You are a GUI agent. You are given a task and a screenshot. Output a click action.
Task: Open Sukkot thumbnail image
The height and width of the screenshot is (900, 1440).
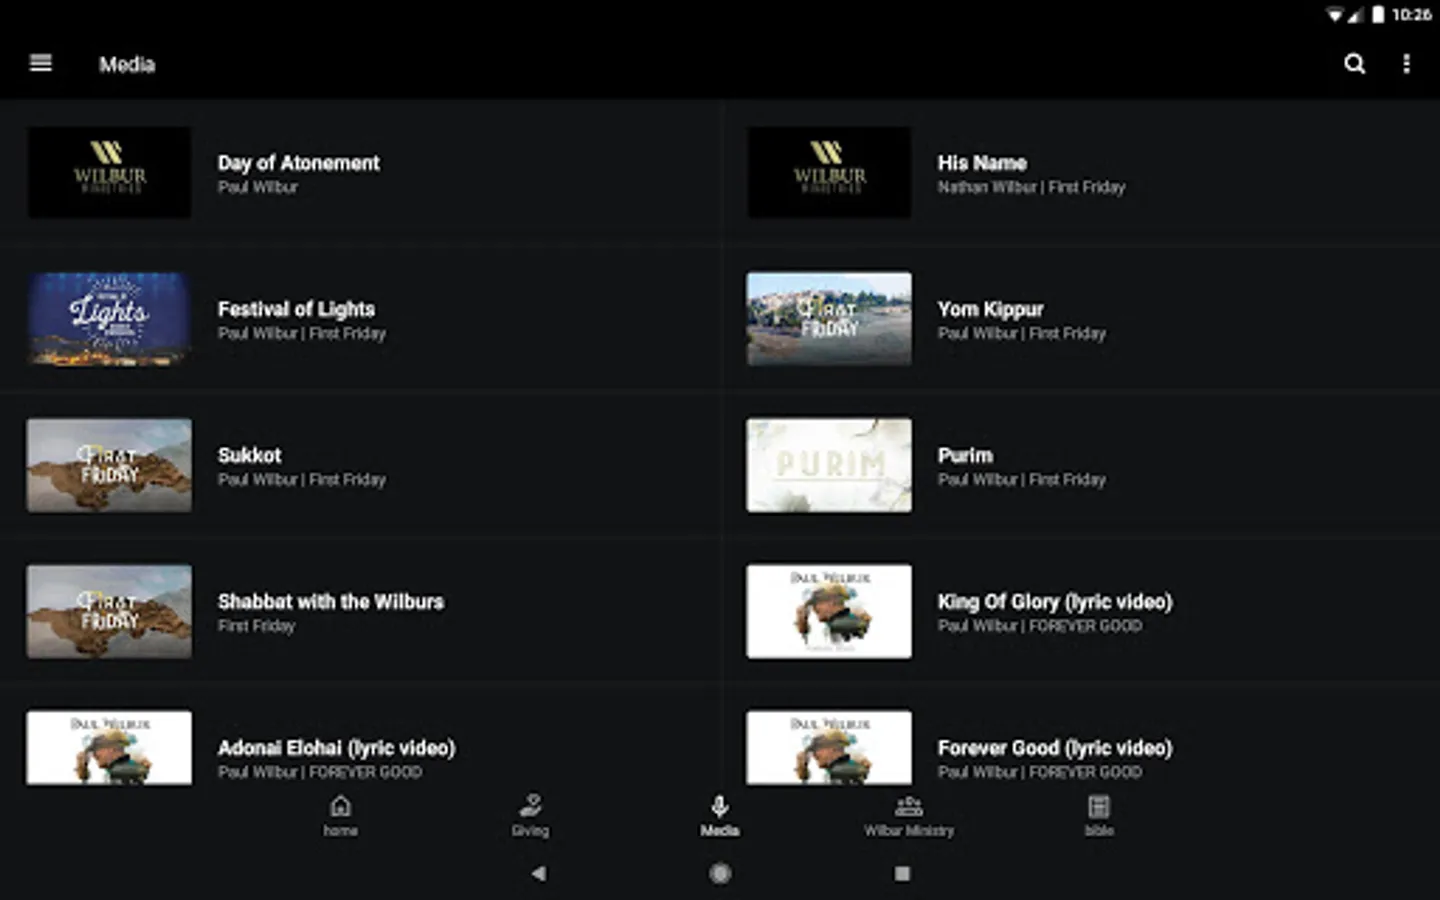pyautogui.click(x=109, y=465)
